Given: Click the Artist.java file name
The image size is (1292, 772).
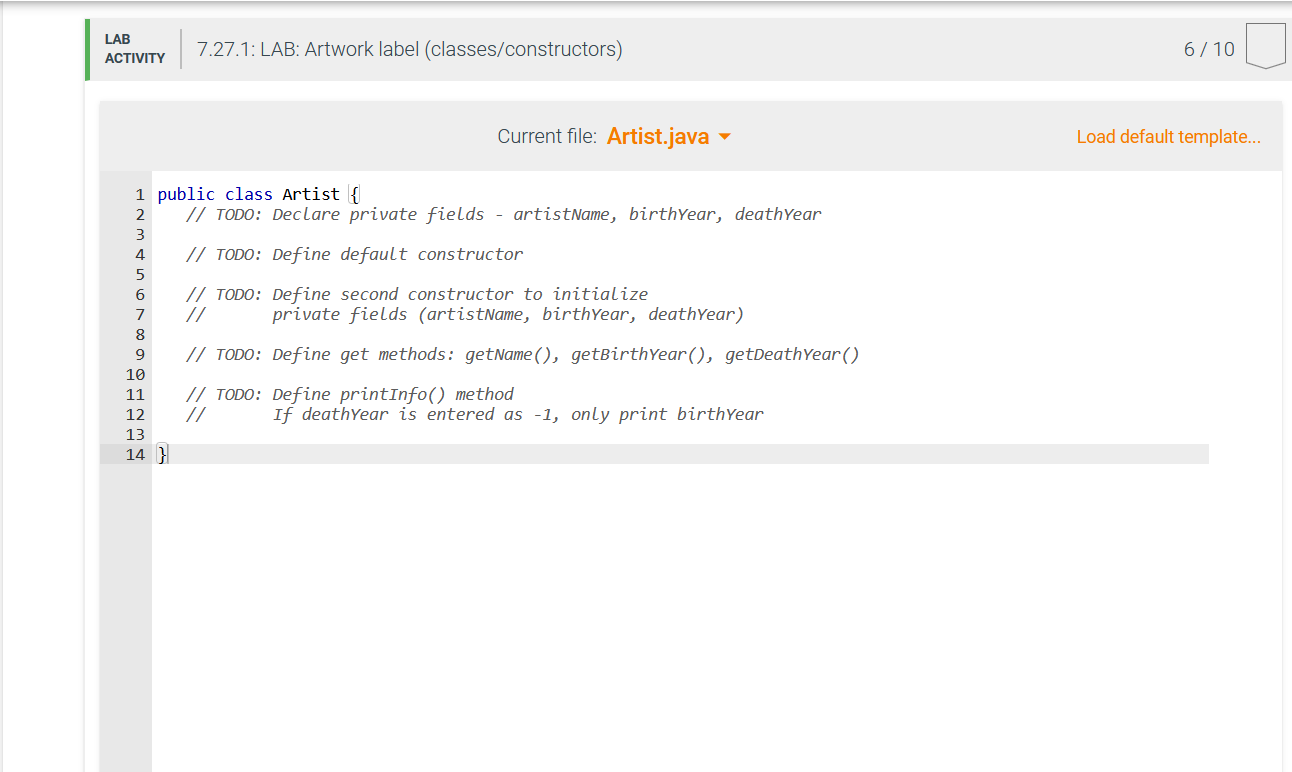Looking at the screenshot, I should click(x=657, y=136).
